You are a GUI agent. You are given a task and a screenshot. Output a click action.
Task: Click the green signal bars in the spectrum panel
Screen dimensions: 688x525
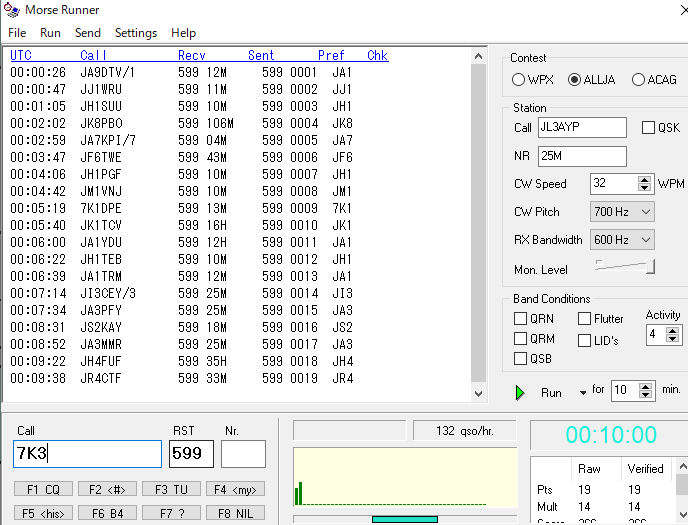(299, 493)
